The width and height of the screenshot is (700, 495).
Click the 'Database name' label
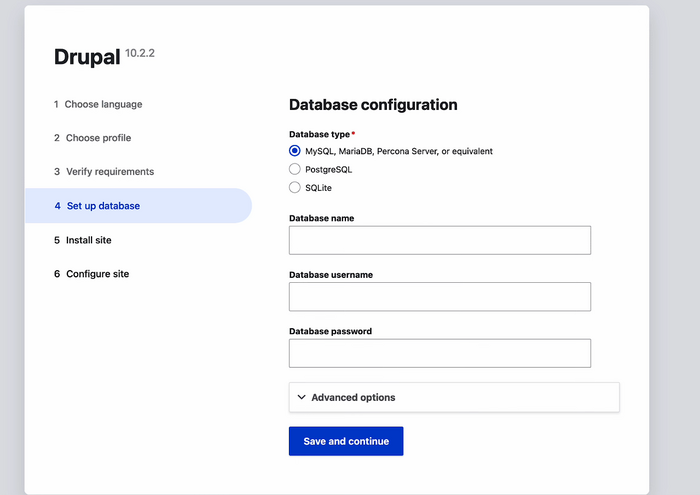point(321,218)
